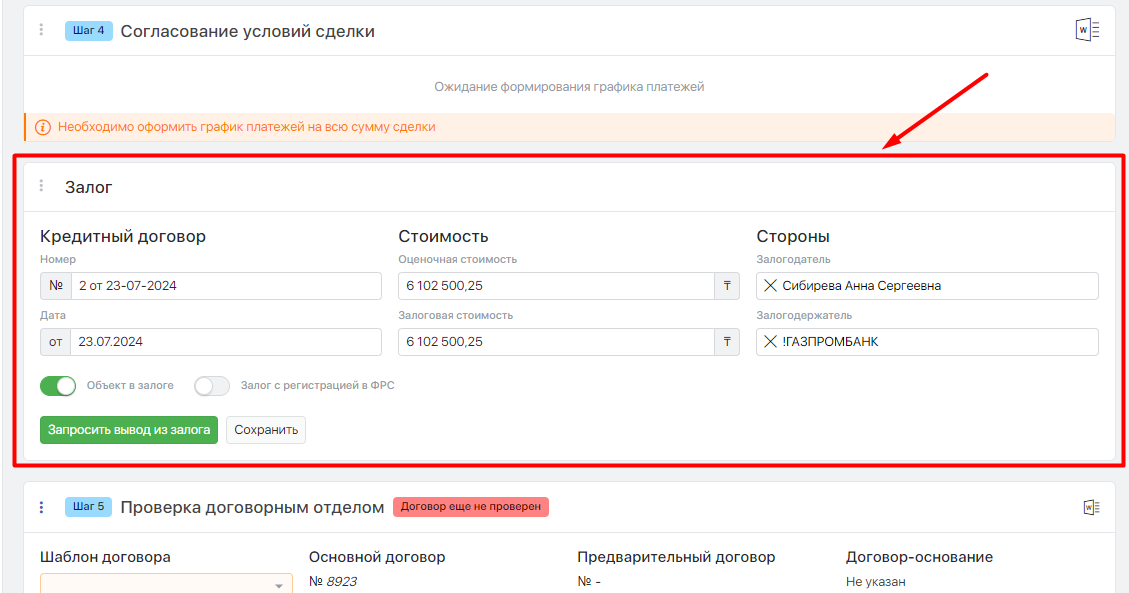Open Word export icon for Step 4
The image size is (1129, 593).
tap(1087, 30)
